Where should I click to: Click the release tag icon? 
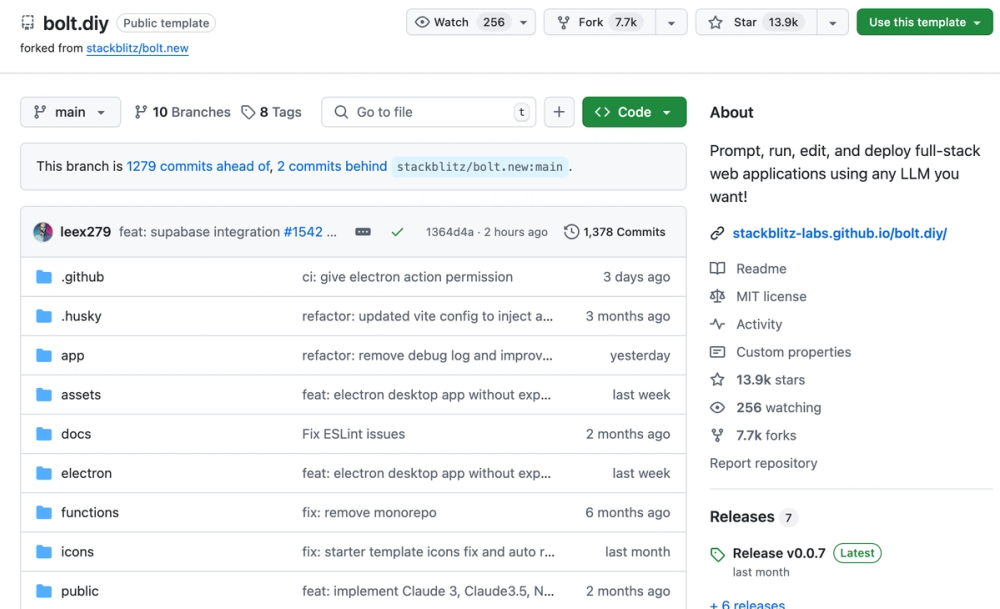(x=717, y=554)
